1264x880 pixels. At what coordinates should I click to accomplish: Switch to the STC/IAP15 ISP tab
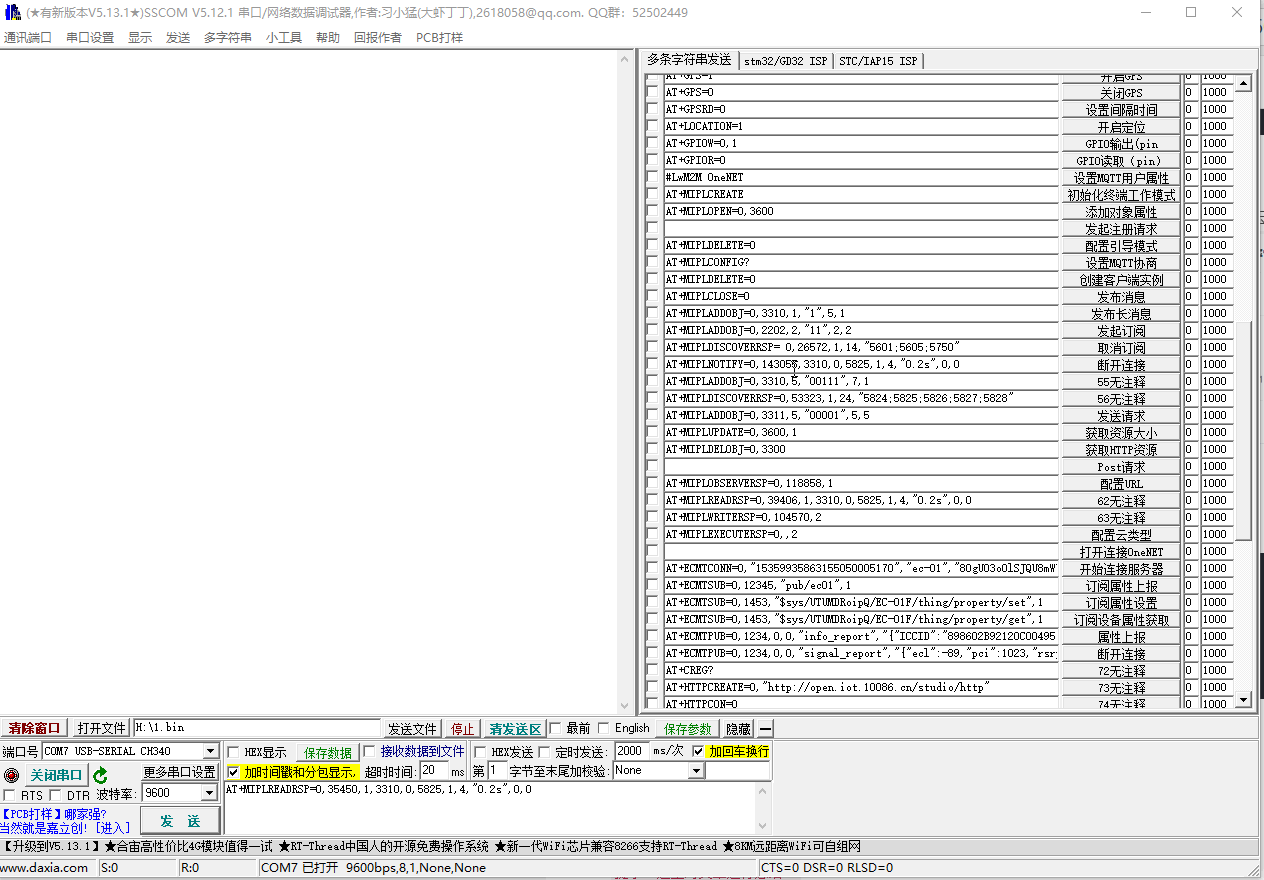pos(878,61)
